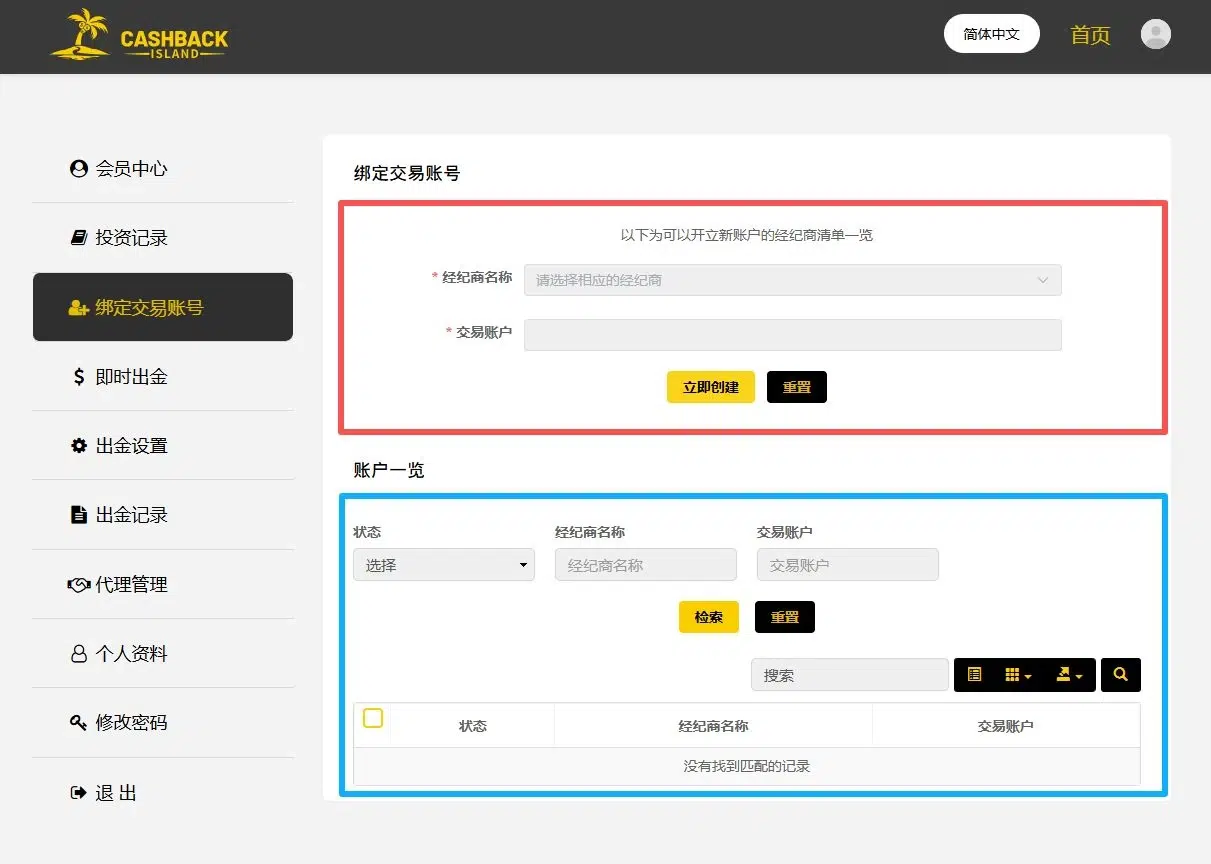This screenshot has height=864, width=1211.
Task: Click the 会员中心 person icon in sidebar
Action: click(79, 168)
